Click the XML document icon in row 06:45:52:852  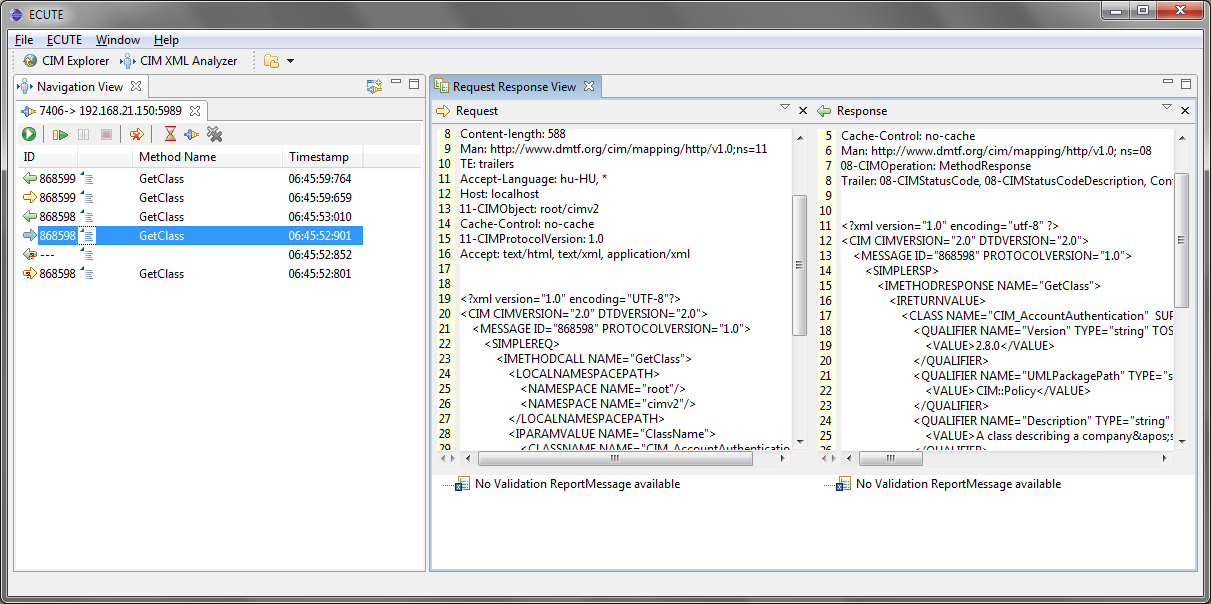[87, 255]
